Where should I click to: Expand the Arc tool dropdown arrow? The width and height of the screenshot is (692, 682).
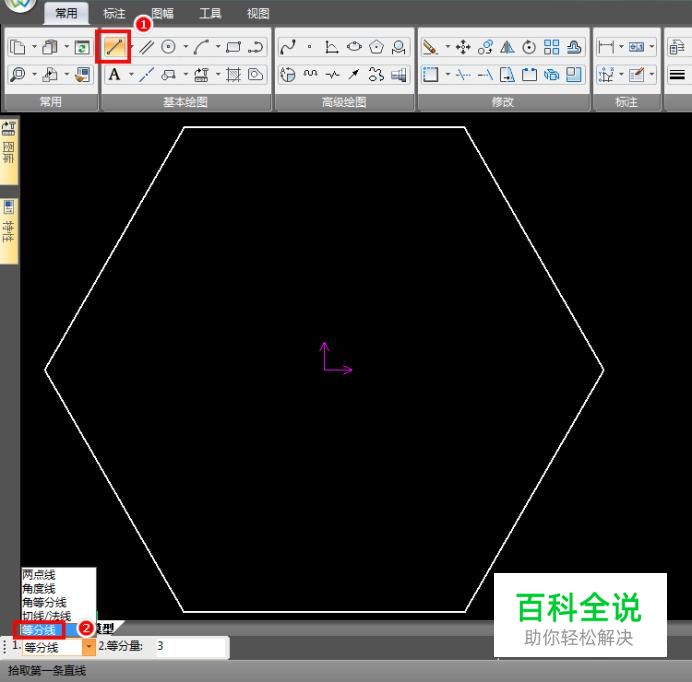point(218,46)
